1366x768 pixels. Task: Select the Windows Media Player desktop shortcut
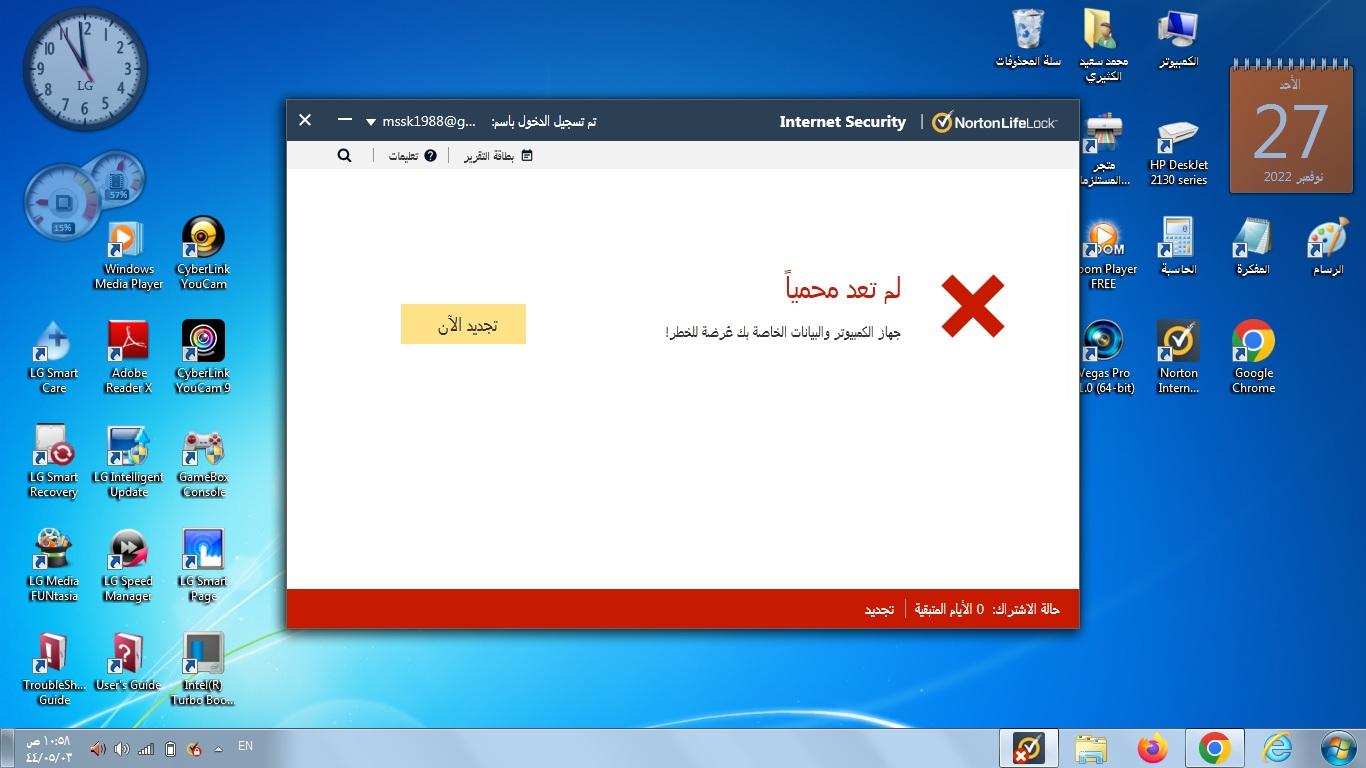tap(128, 255)
